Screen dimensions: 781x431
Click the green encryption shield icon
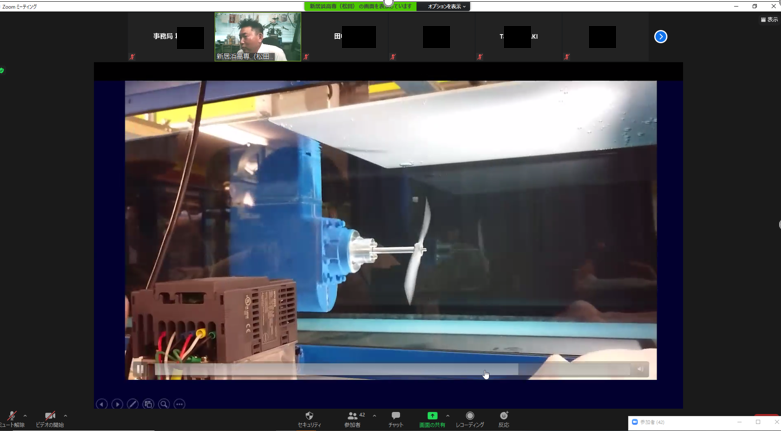point(2,71)
